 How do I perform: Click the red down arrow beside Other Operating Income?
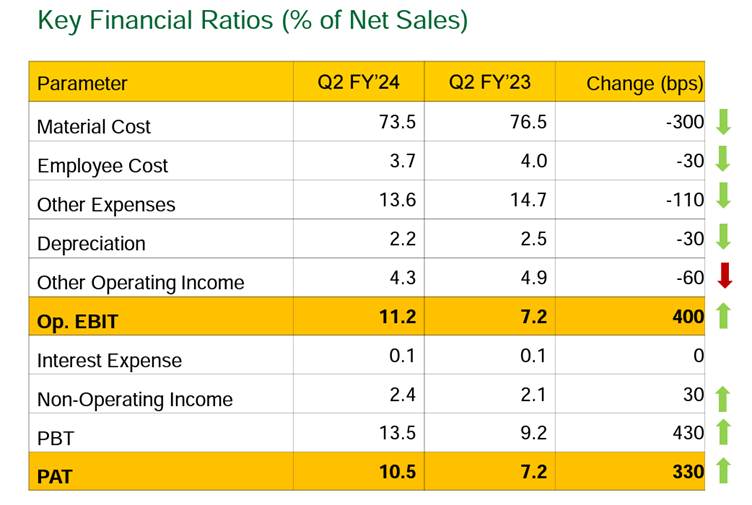point(724,279)
